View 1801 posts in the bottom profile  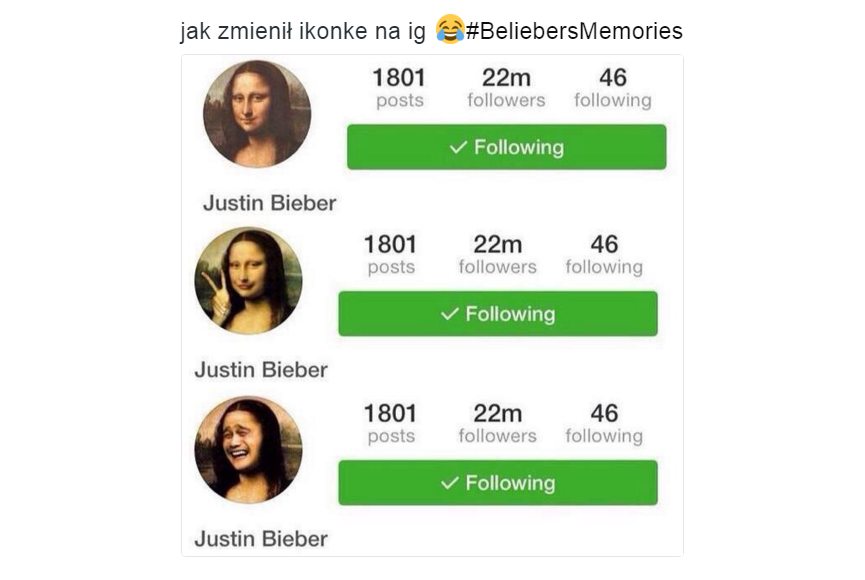tap(391, 423)
